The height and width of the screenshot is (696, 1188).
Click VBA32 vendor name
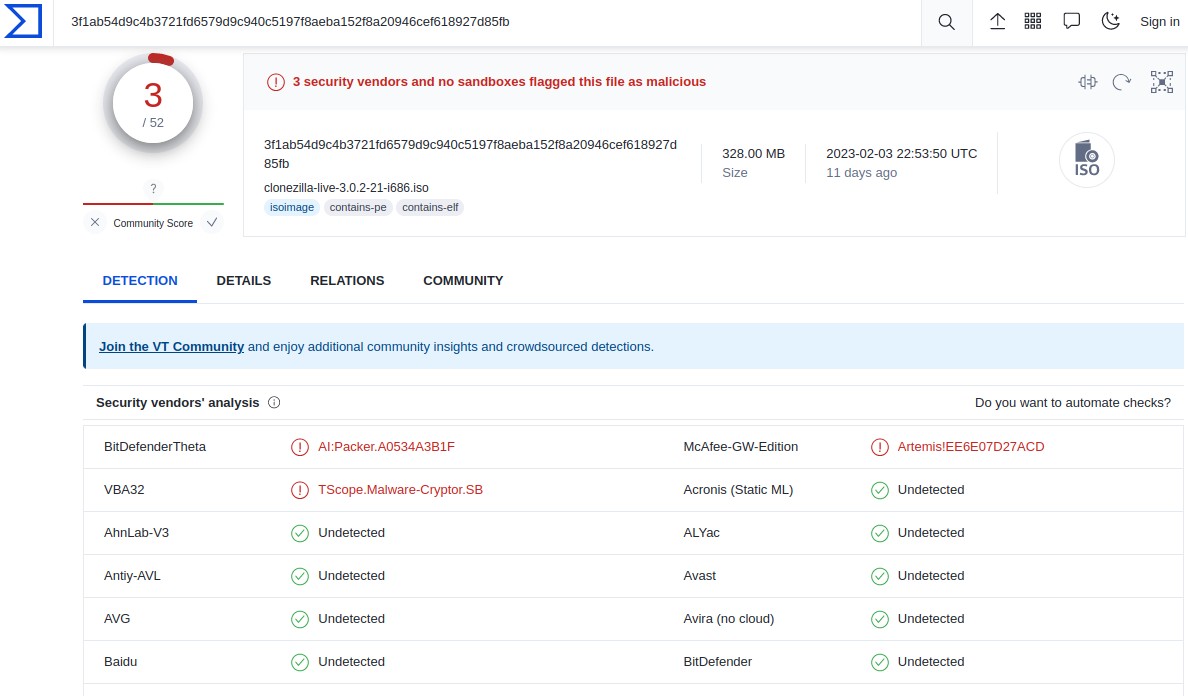pyautogui.click(x=124, y=490)
